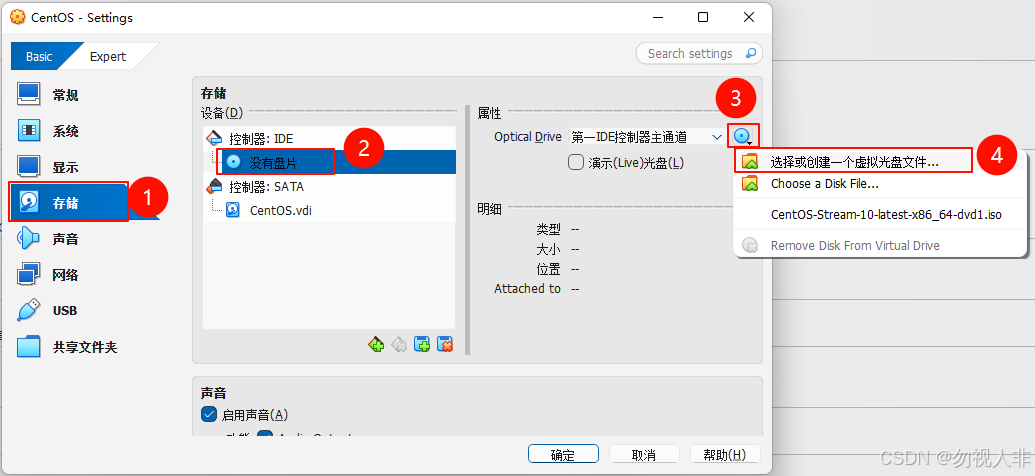Click the 大小 label in details
Screen dimensions: 1035x476
click(549, 249)
